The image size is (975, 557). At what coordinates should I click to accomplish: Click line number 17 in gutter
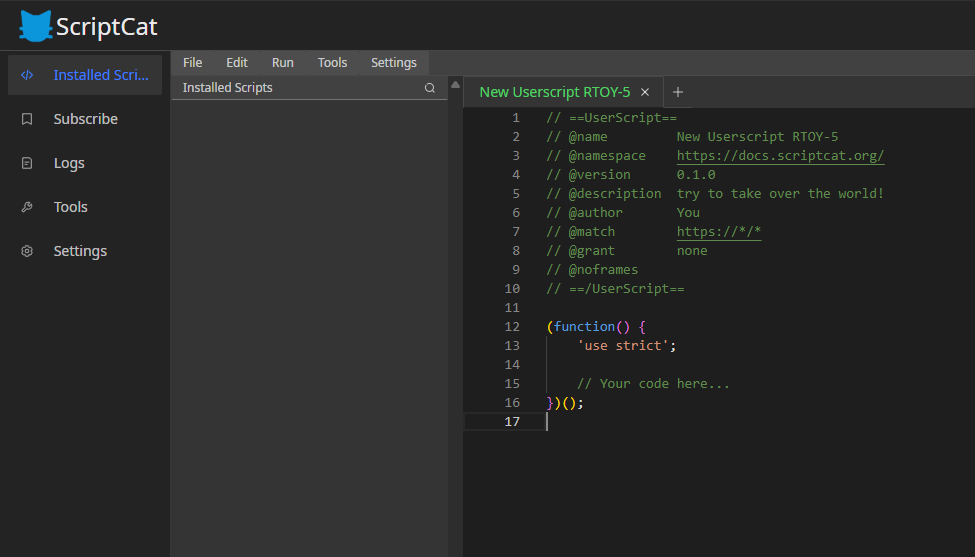pos(512,421)
